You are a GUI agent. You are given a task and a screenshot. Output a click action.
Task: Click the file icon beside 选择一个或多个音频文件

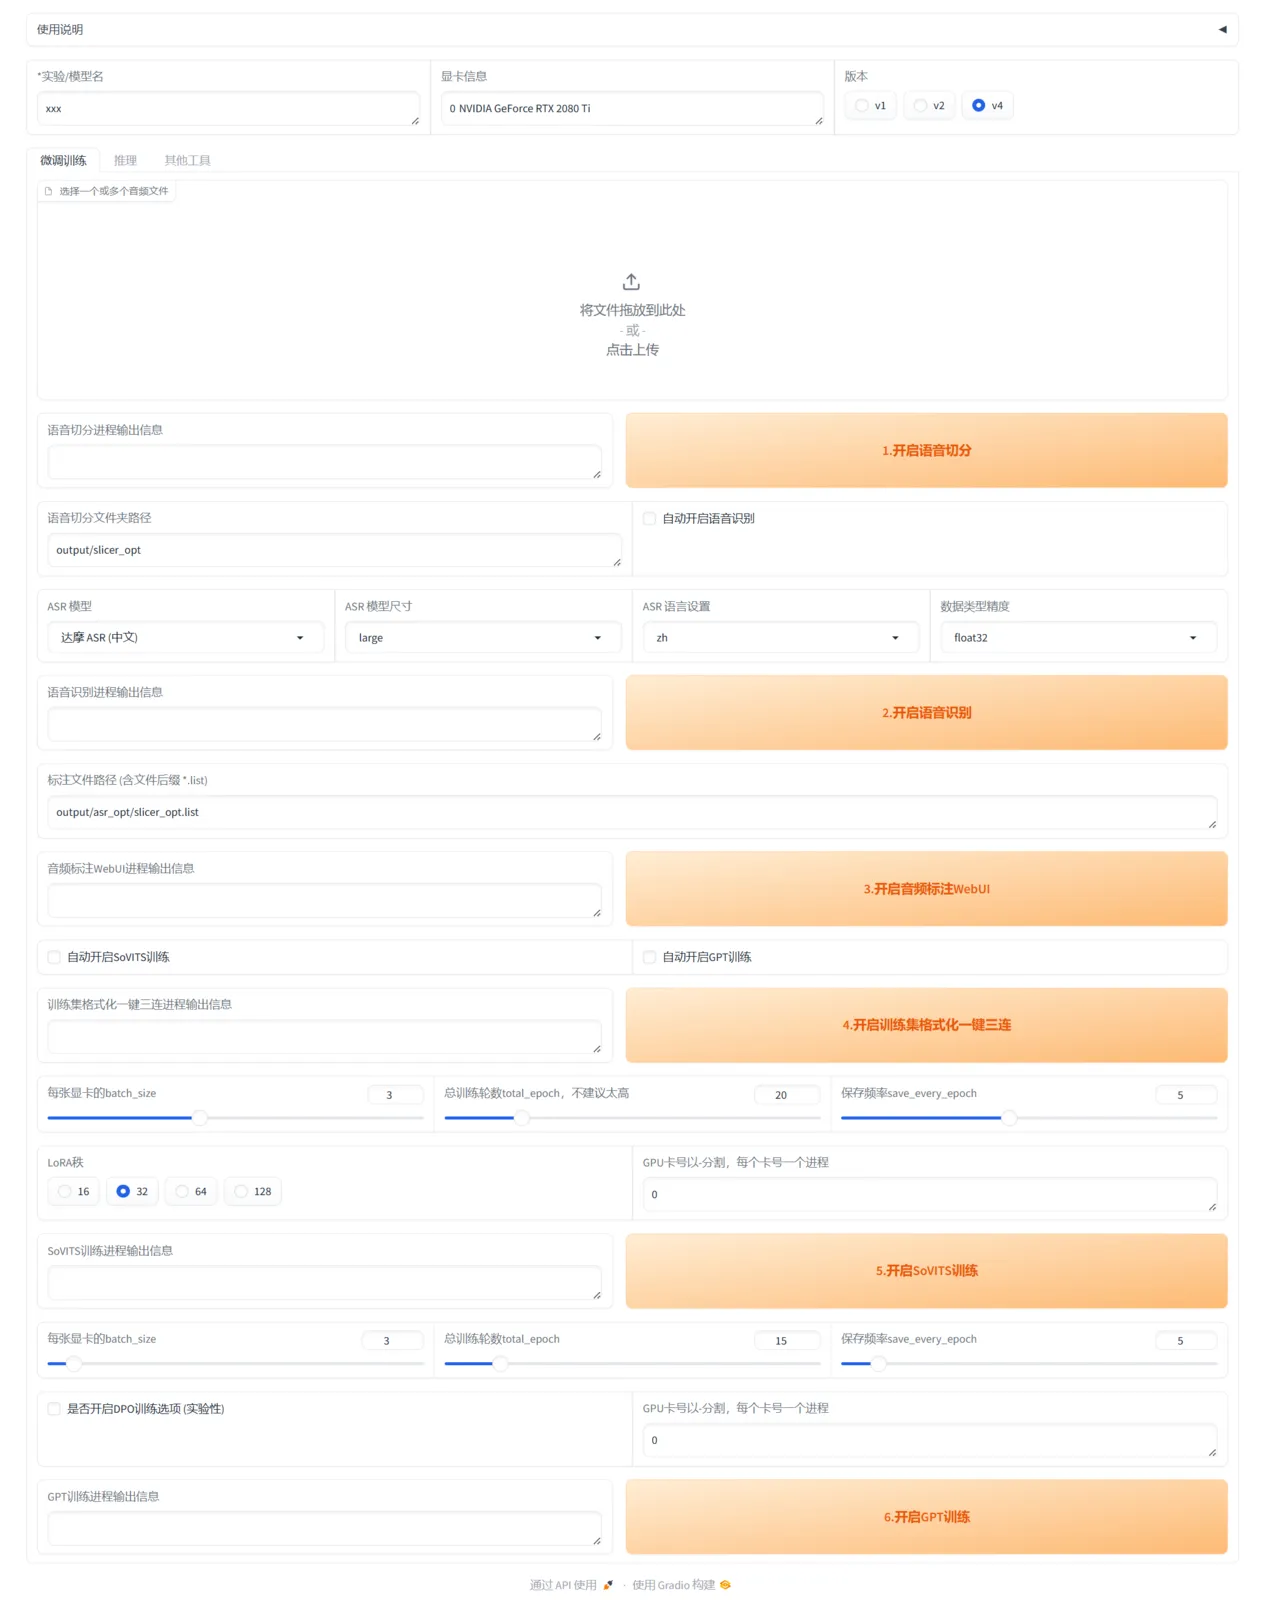click(48, 191)
